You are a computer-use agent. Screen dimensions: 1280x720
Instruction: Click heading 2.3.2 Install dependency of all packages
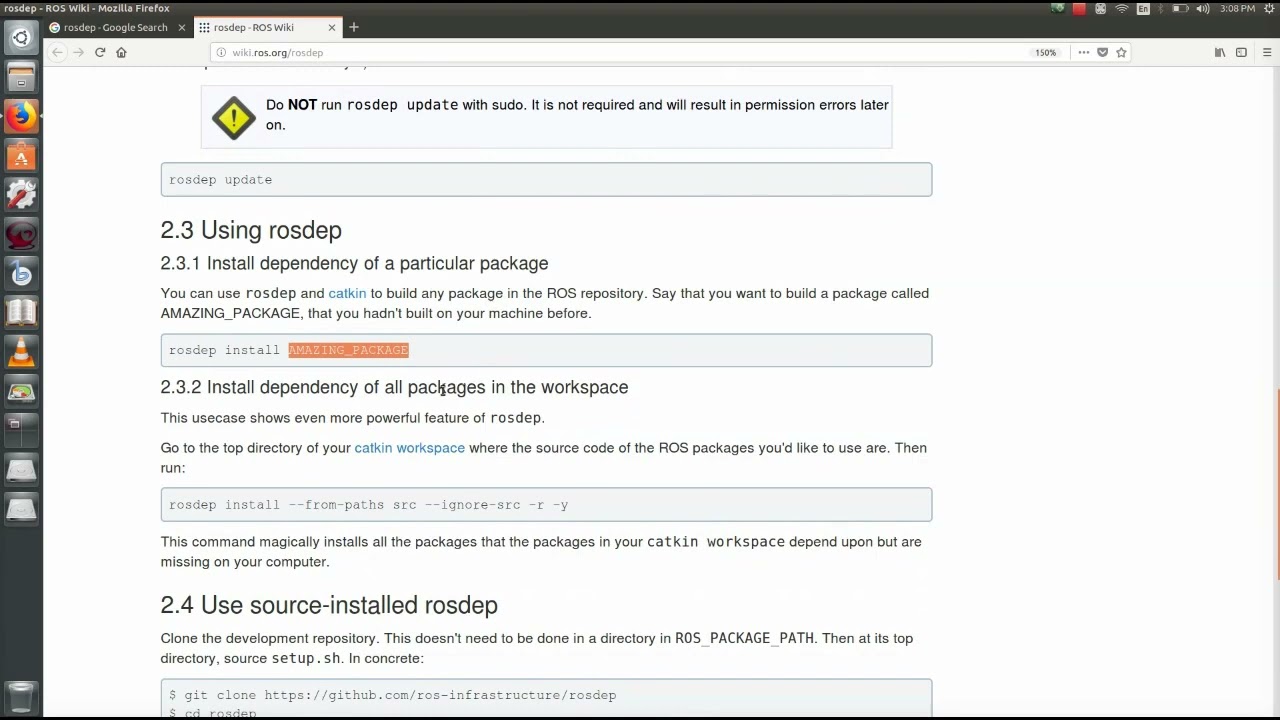(394, 388)
